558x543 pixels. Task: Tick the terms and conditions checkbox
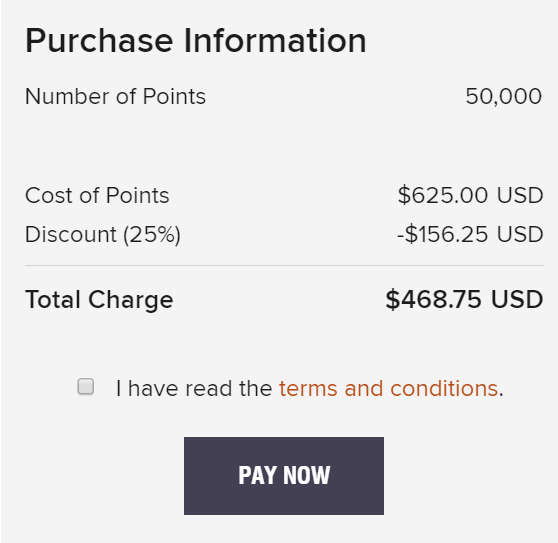point(86,386)
